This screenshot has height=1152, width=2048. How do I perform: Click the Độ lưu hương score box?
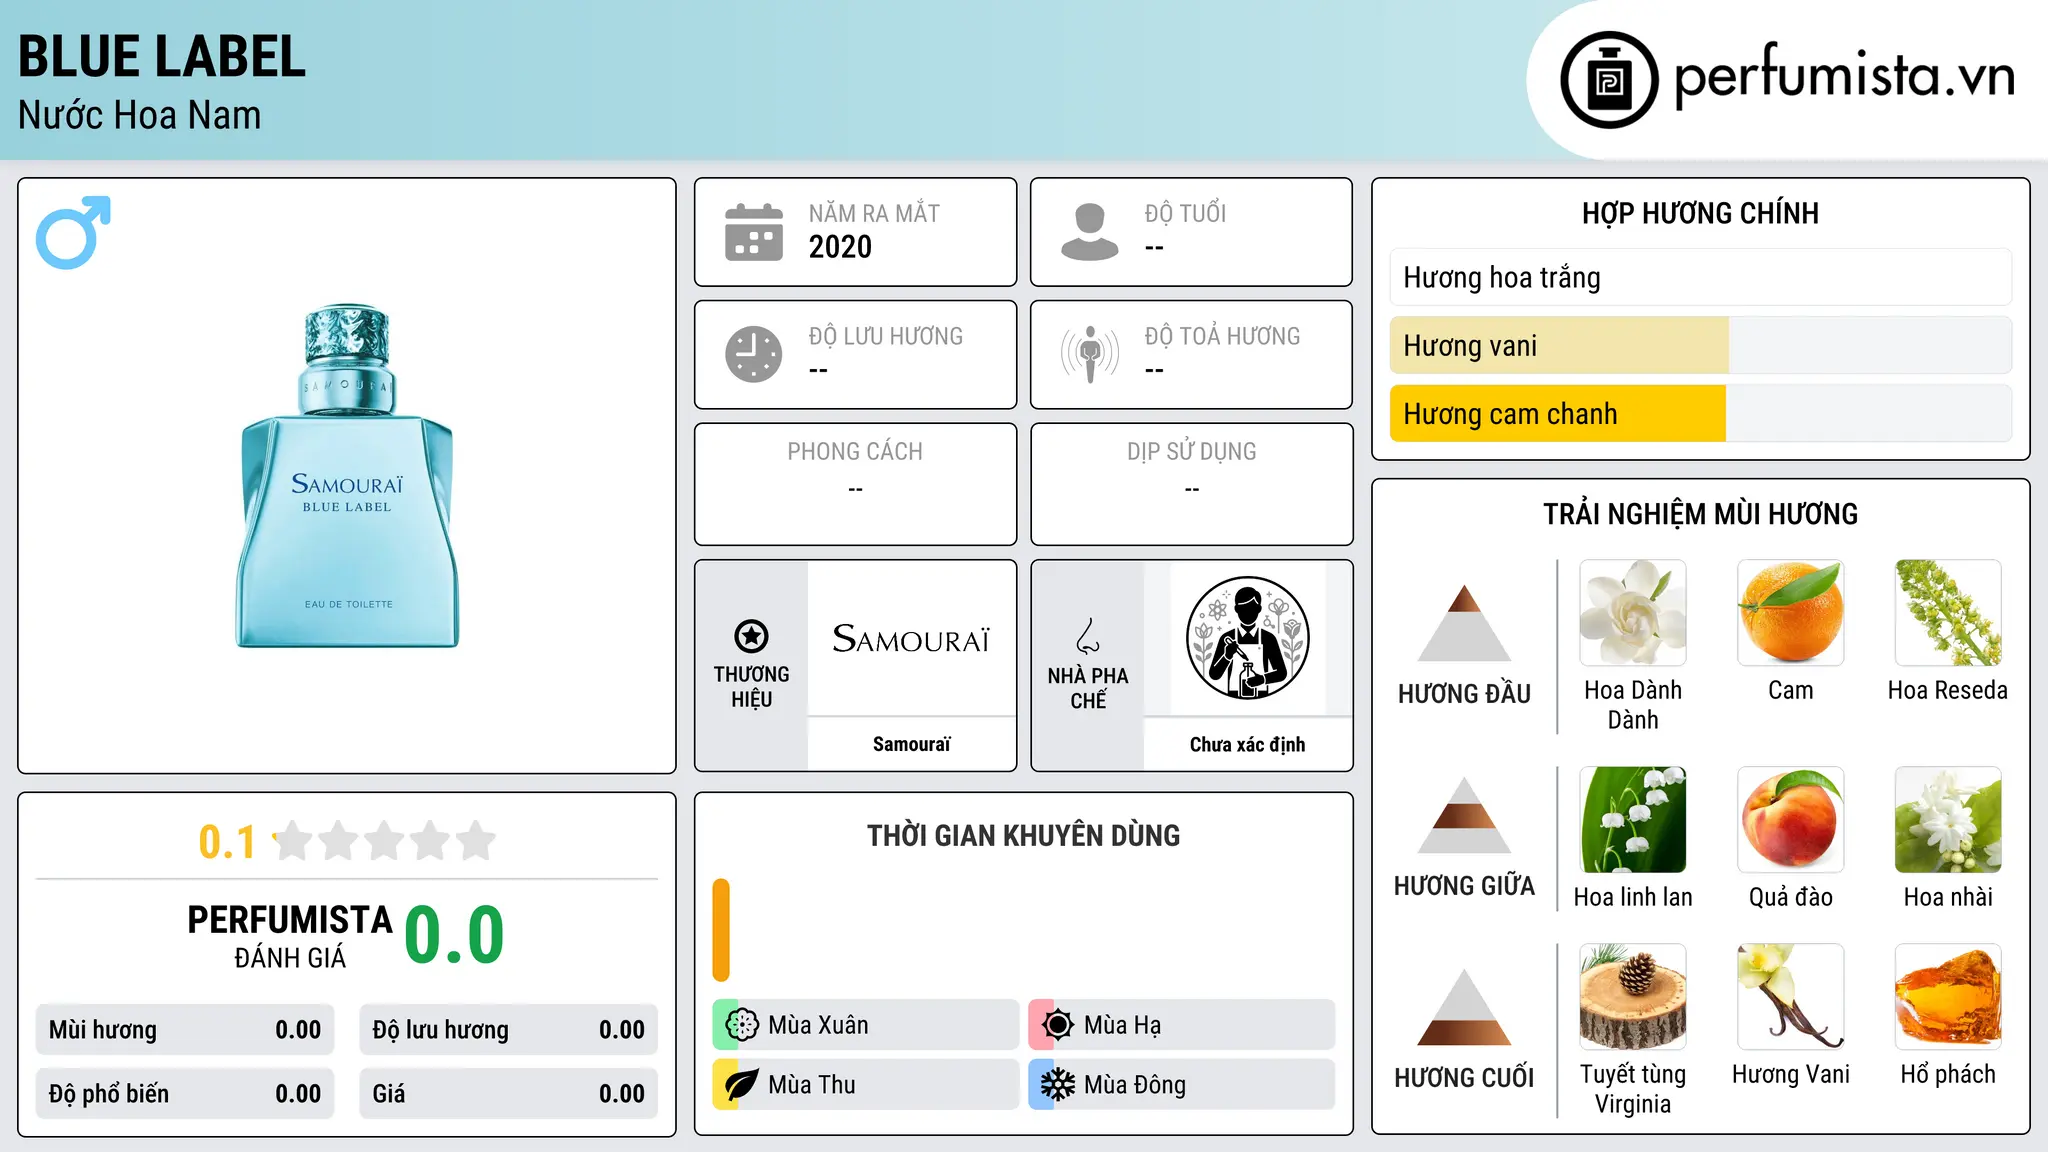tap(508, 1030)
